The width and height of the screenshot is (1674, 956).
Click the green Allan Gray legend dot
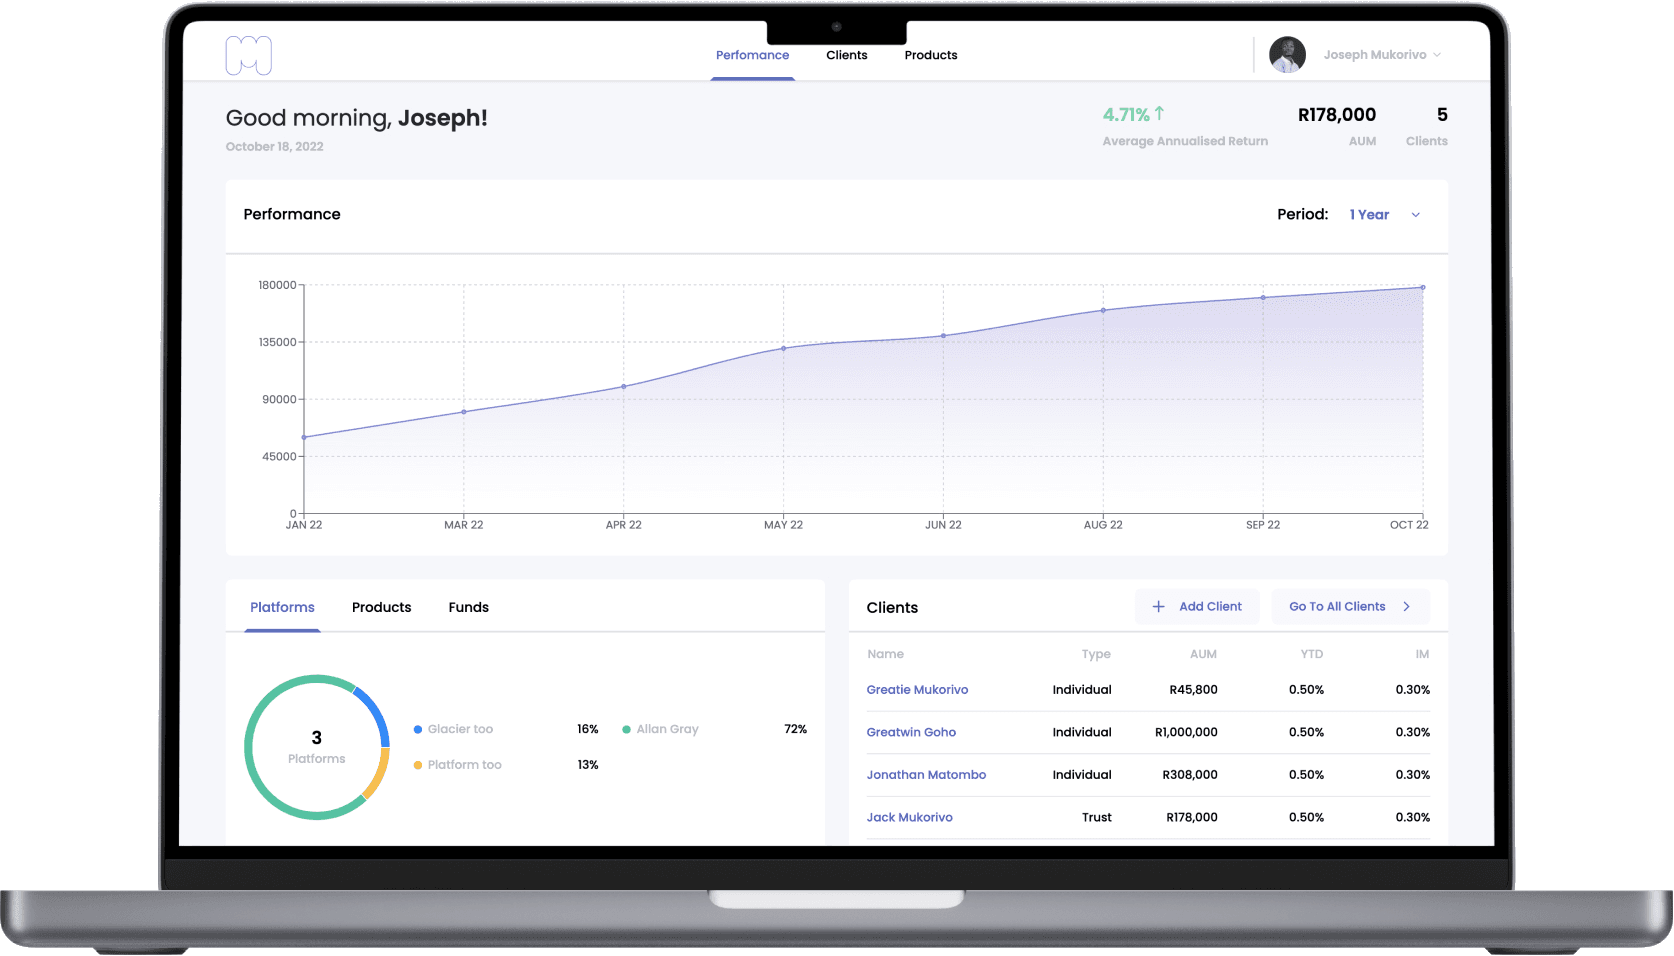coord(626,730)
